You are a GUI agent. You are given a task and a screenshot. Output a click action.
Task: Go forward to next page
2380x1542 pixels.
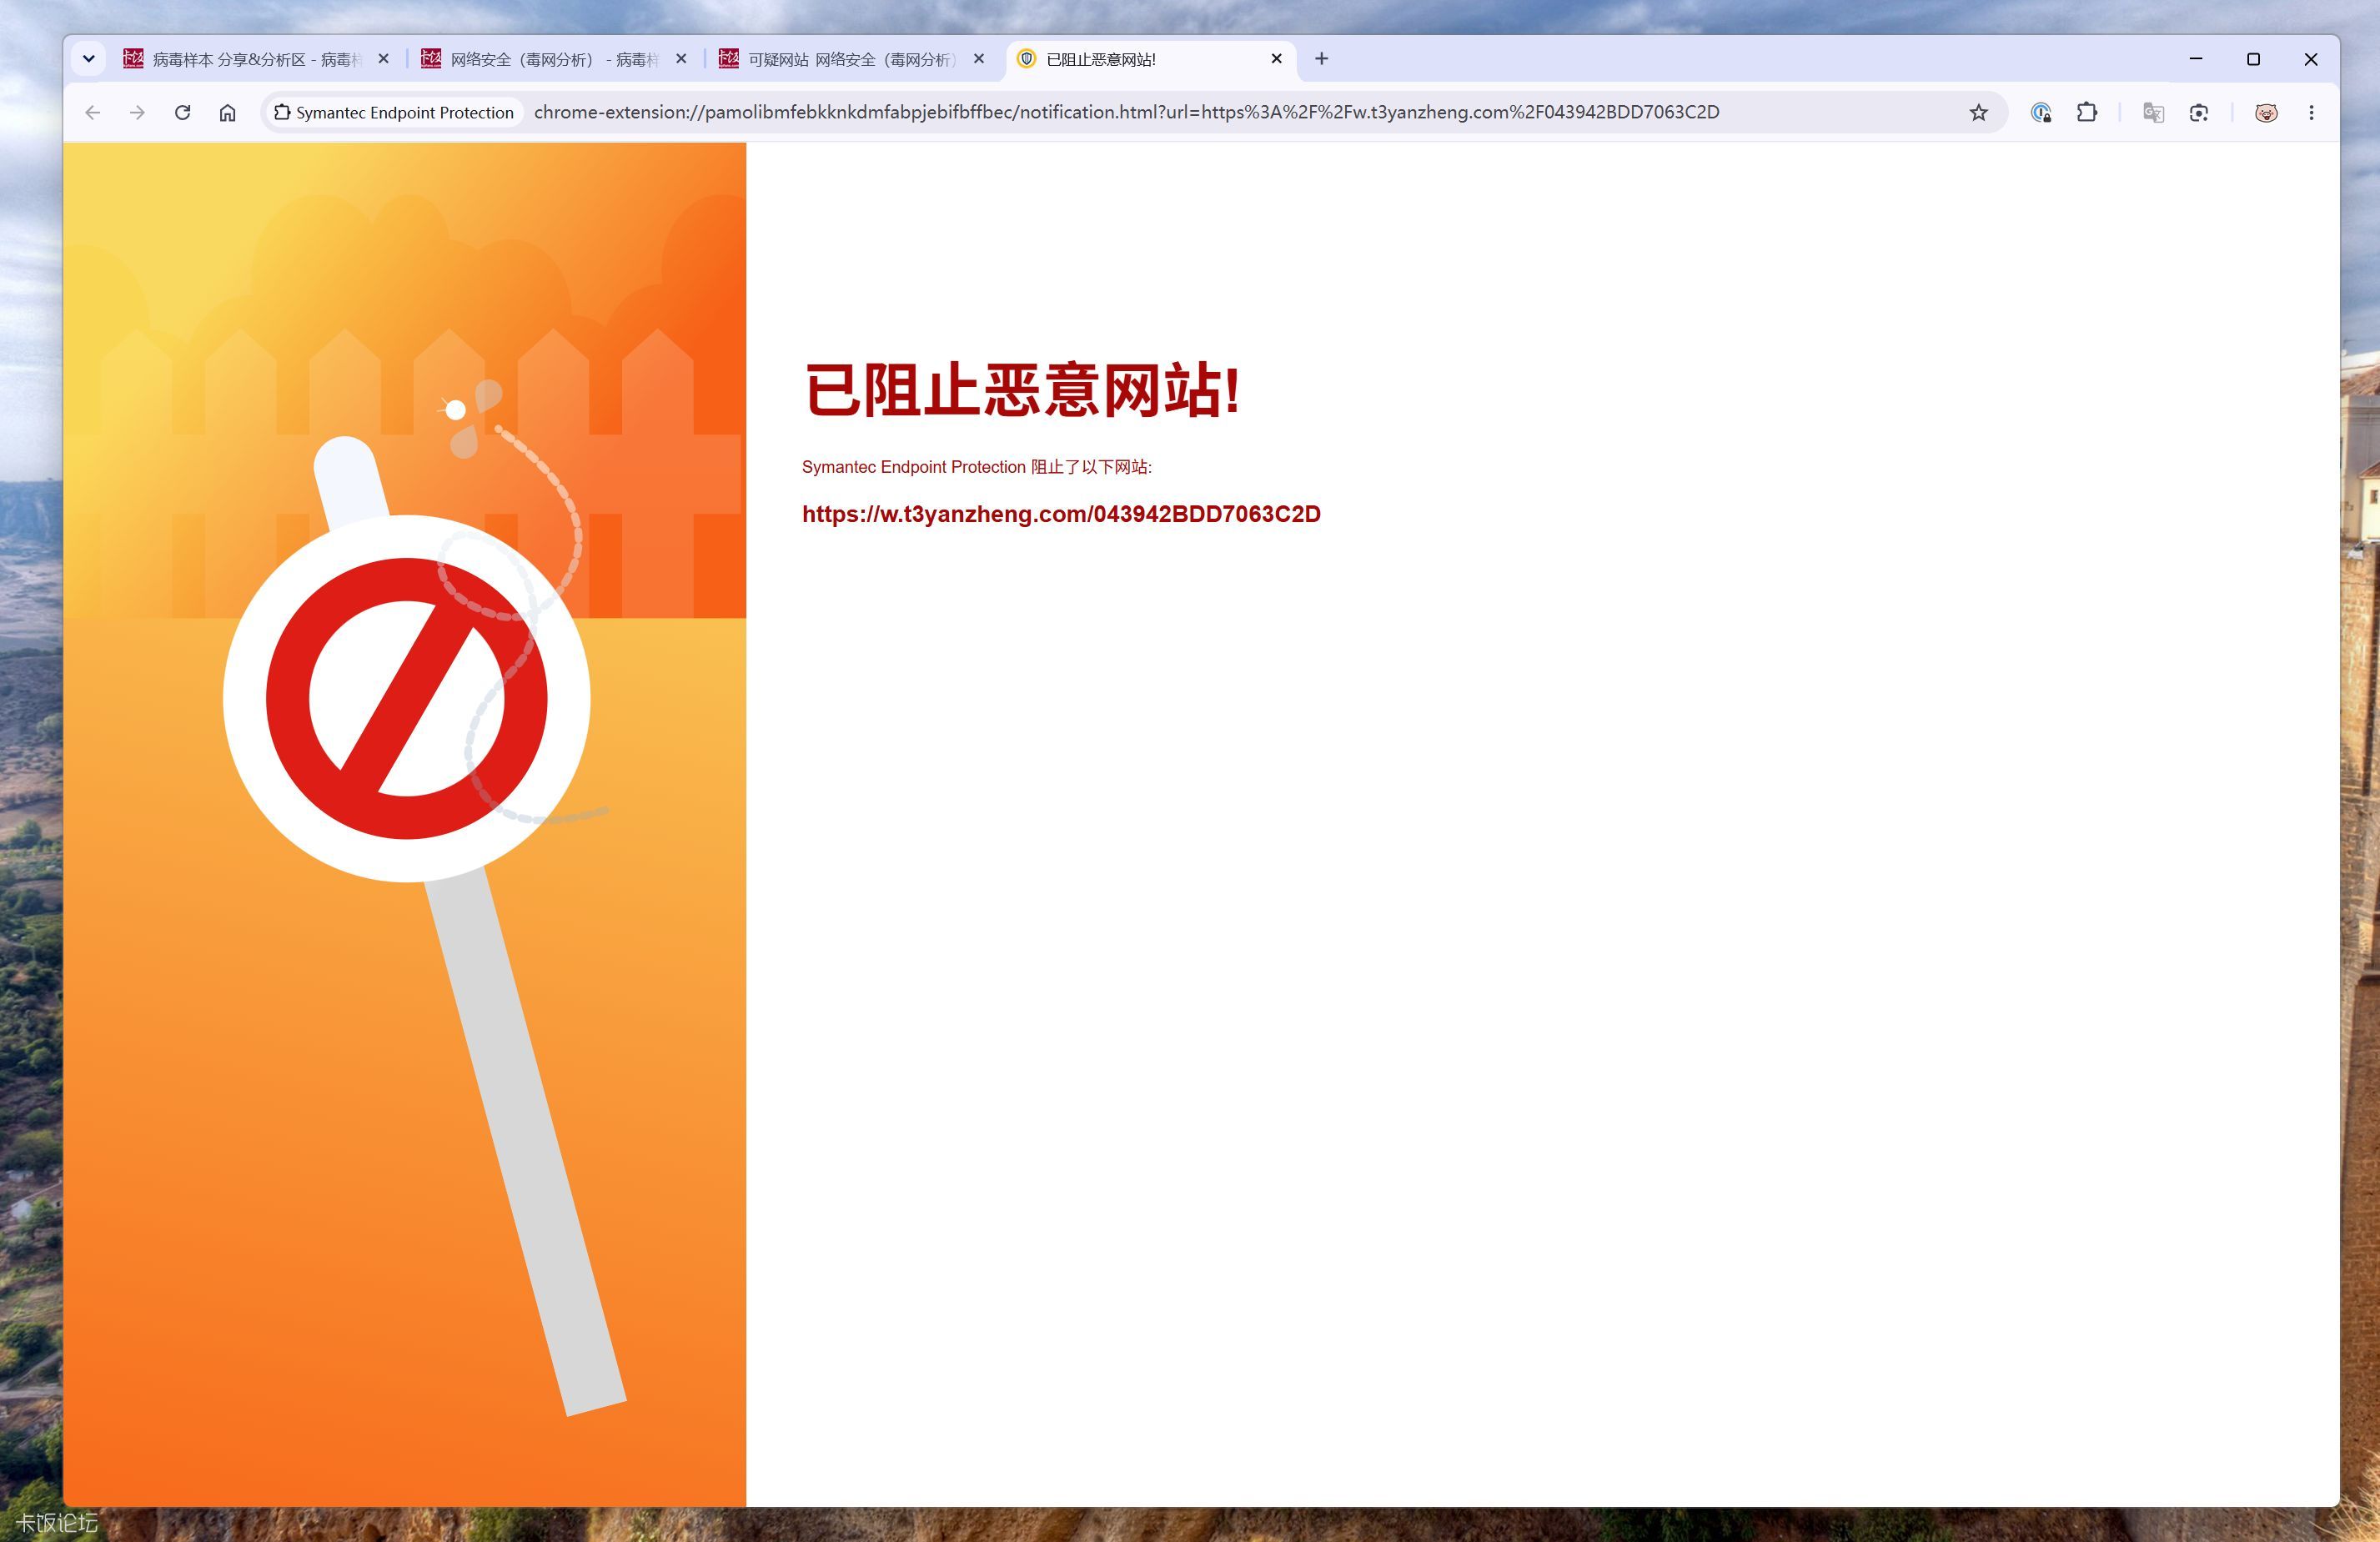point(137,112)
